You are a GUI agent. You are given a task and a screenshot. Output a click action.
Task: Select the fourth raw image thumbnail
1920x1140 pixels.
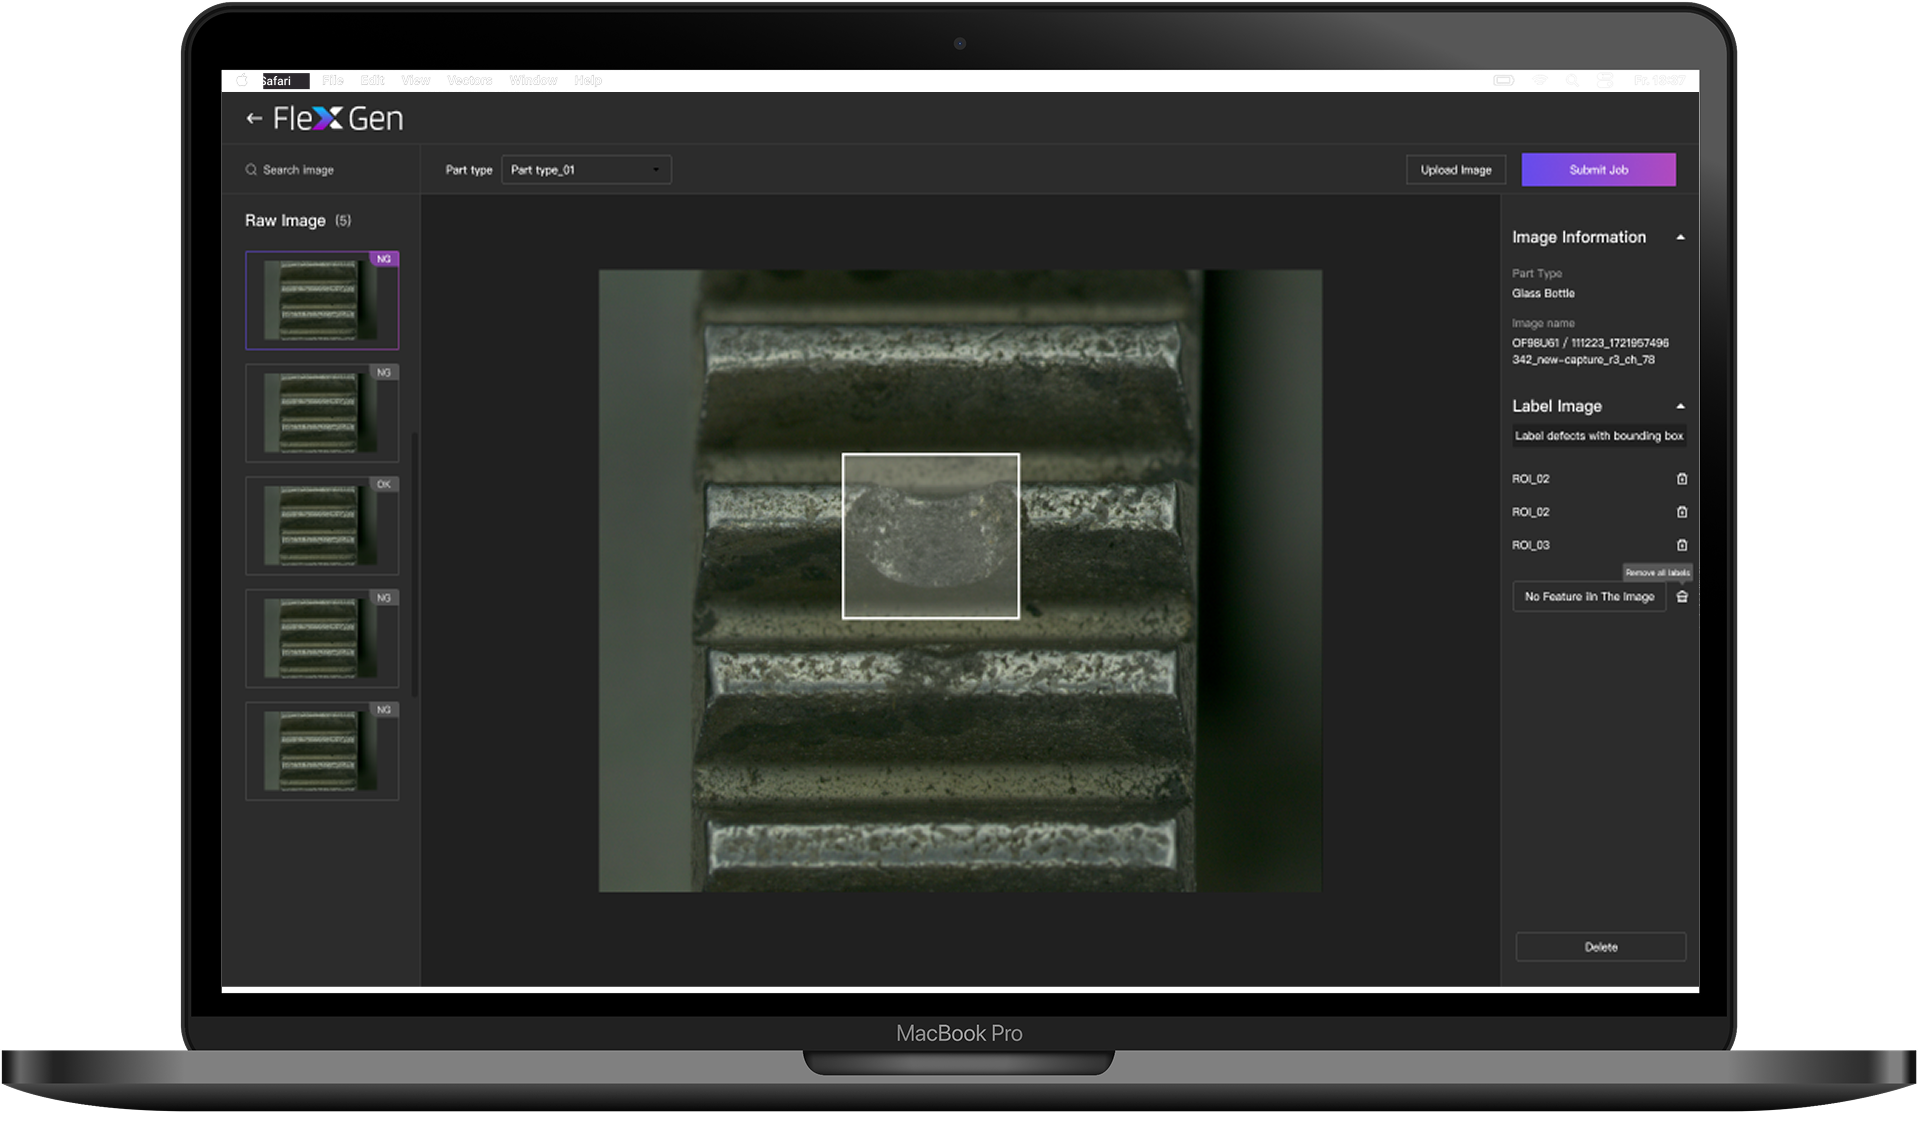tap(322, 638)
